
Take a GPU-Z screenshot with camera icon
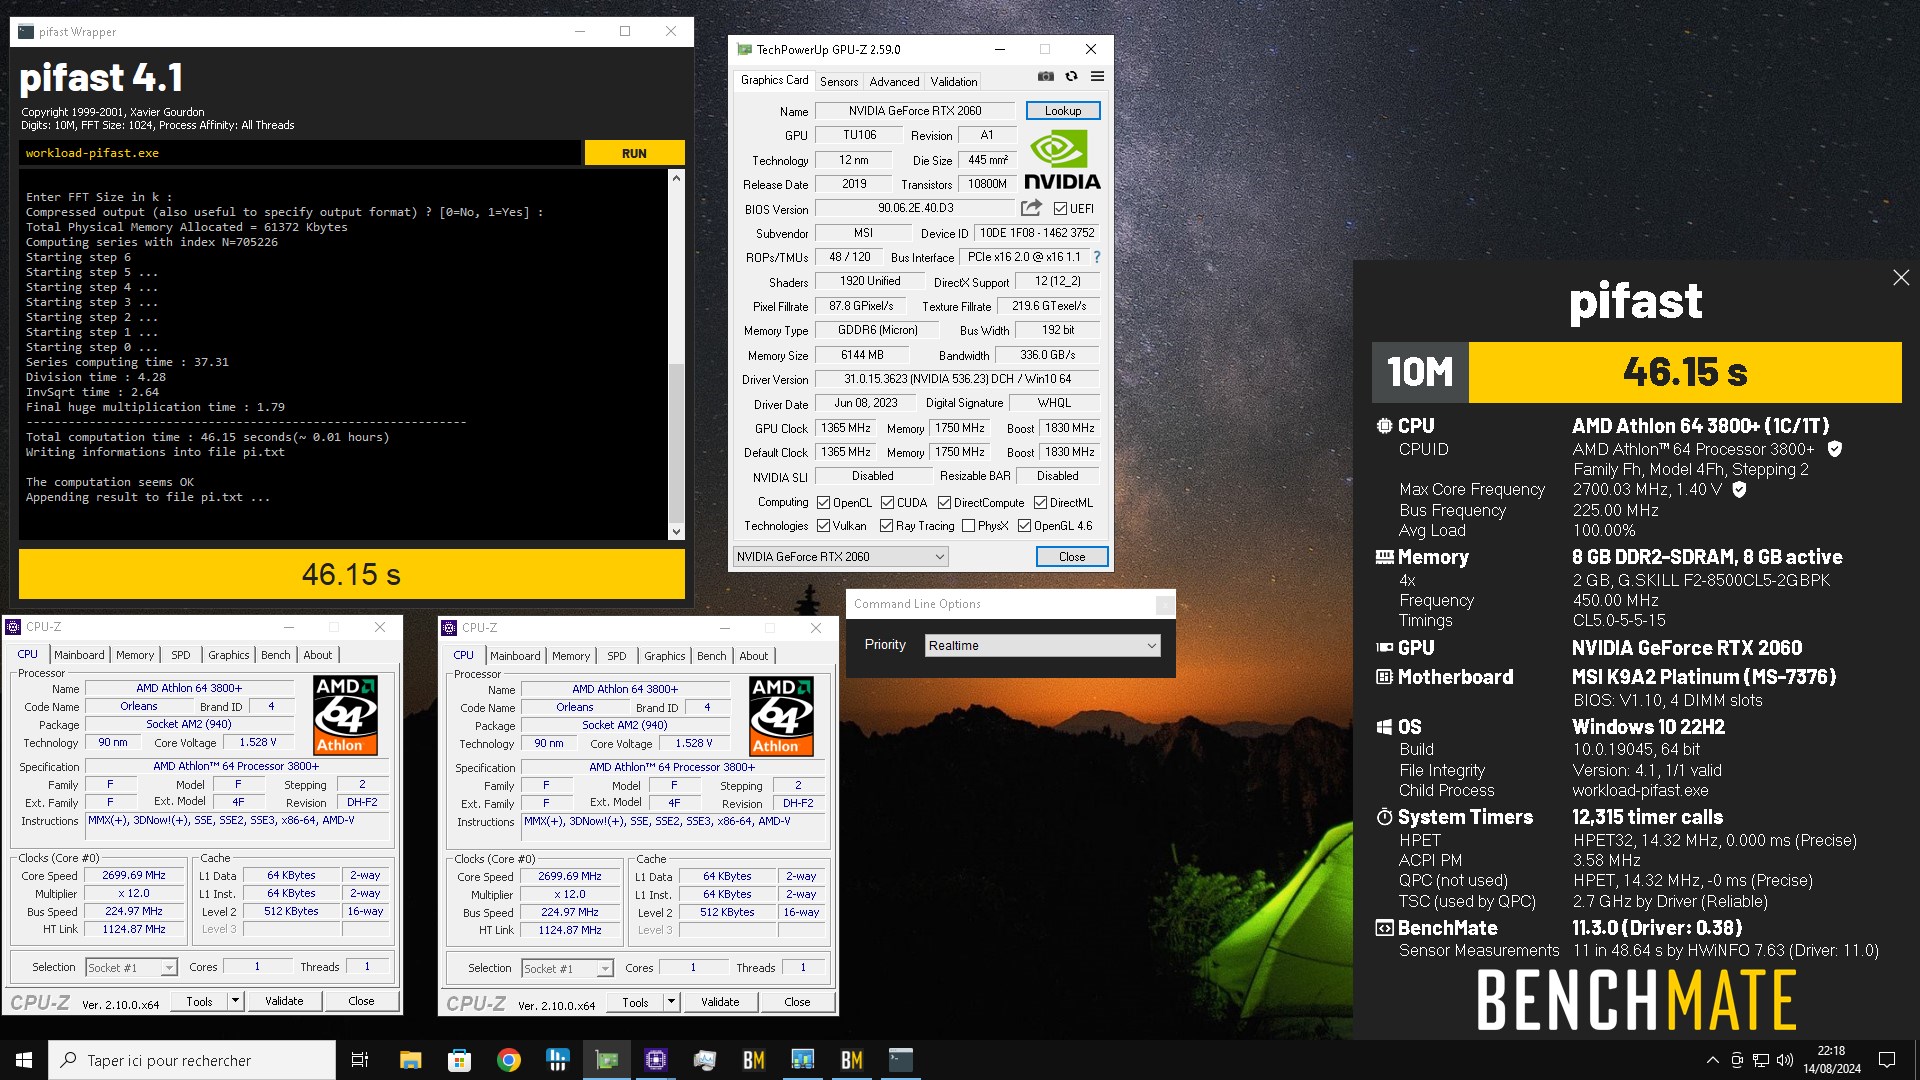tap(1045, 76)
